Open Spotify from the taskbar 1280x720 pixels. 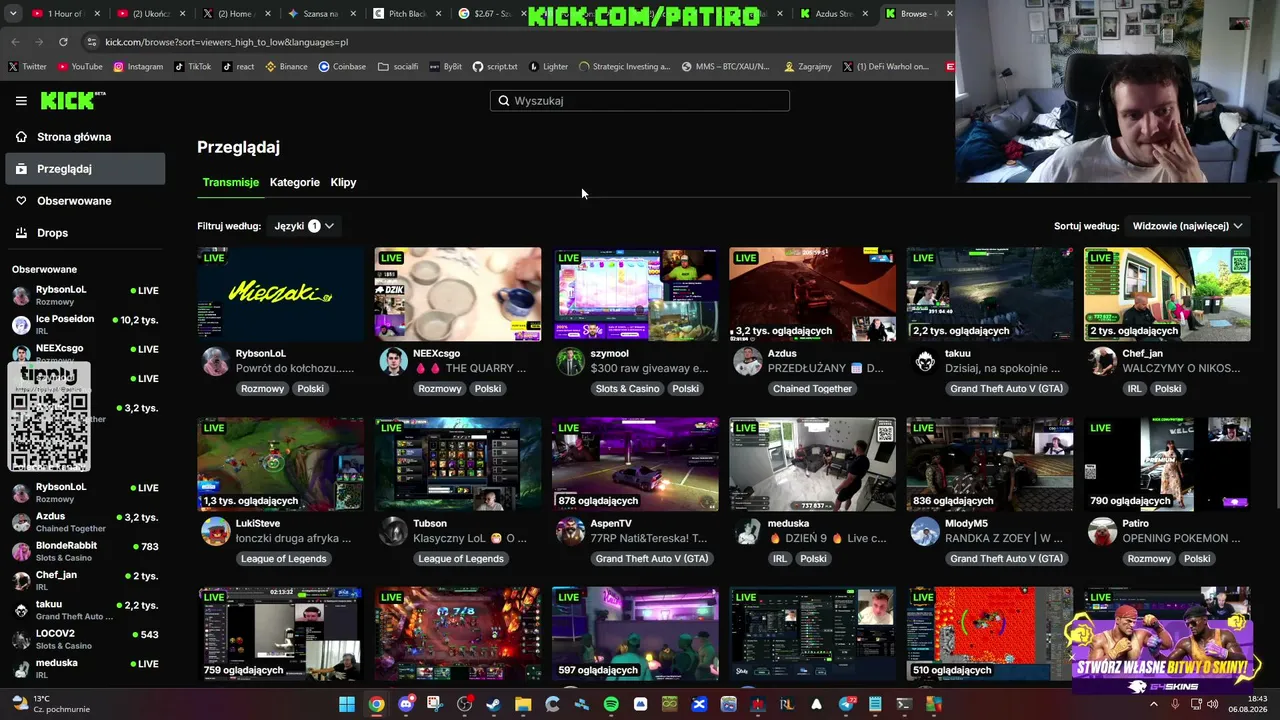click(611, 704)
